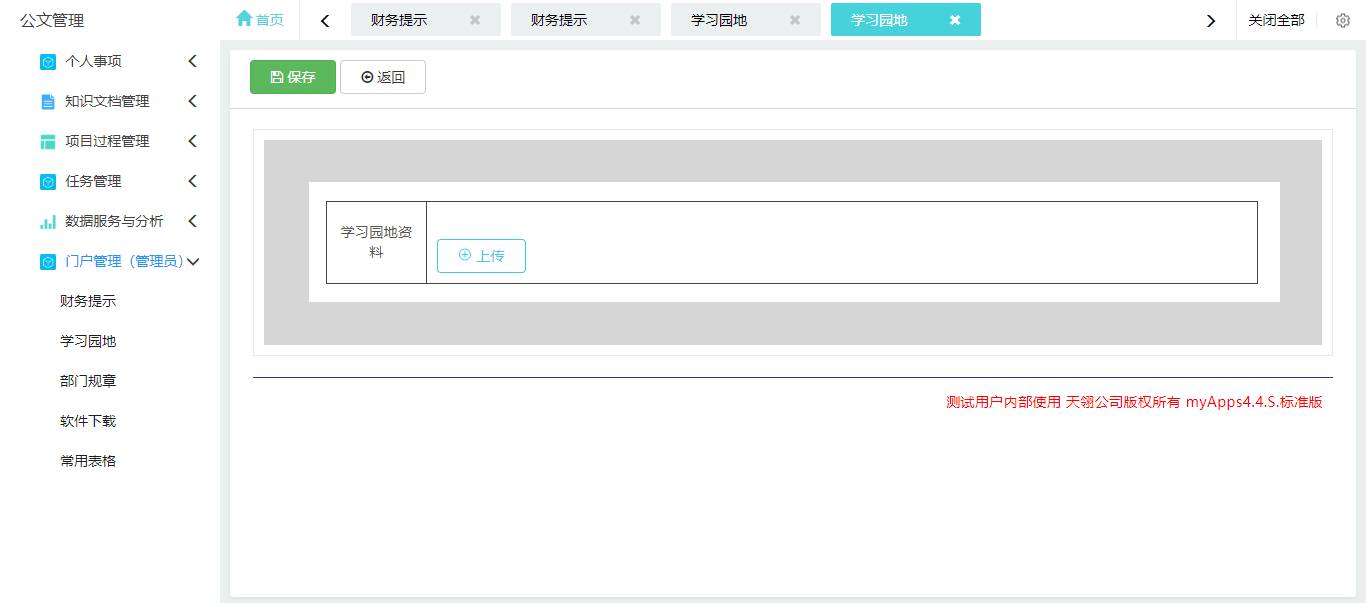Viewport: 1366px width, 603px height.
Task: Click the home icon tab 首页
Action: pyautogui.click(x=259, y=20)
